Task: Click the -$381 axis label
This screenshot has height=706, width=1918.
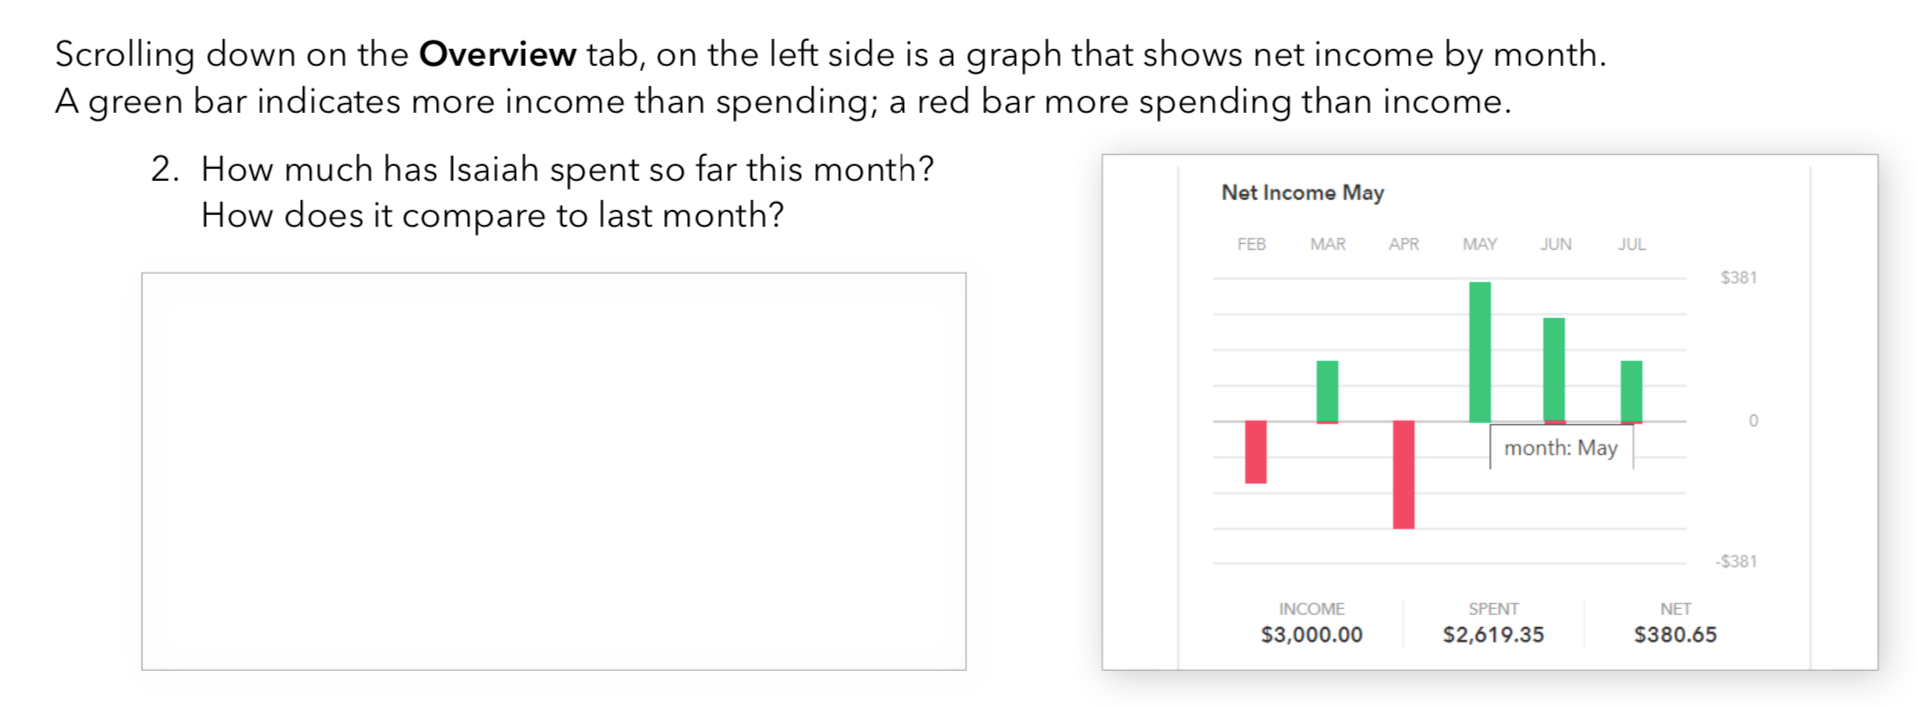Action: (x=1736, y=561)
